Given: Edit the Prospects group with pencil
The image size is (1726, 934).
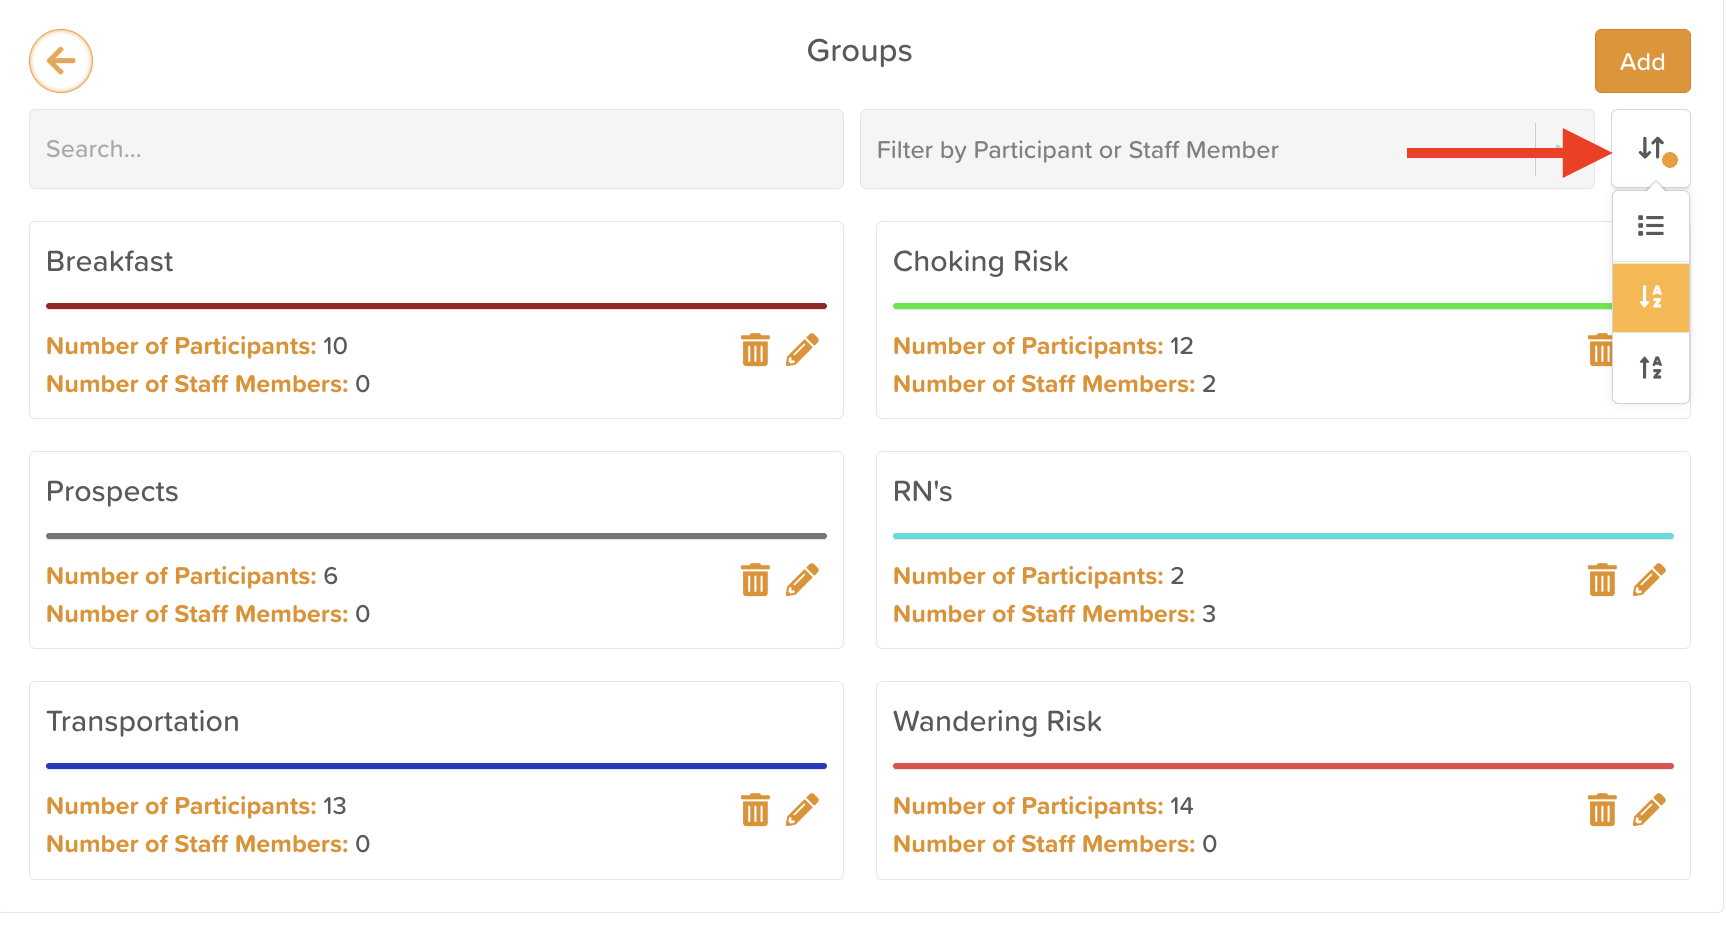Looking at the screenshot, I should pos(802,580).
